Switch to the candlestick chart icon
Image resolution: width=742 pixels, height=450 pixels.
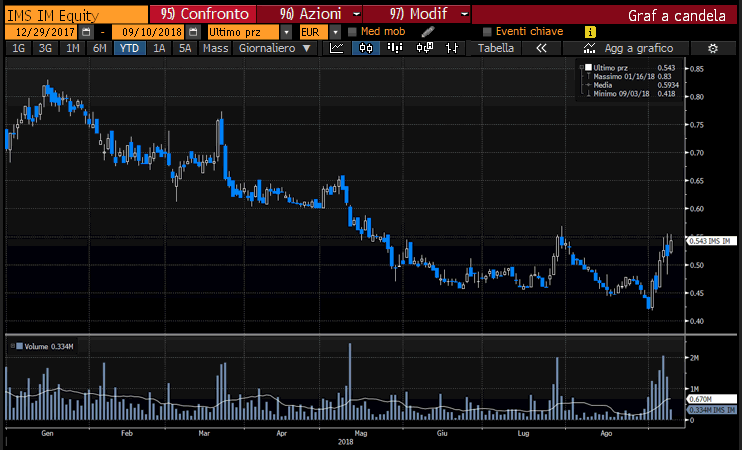click(x=367, y=48)
